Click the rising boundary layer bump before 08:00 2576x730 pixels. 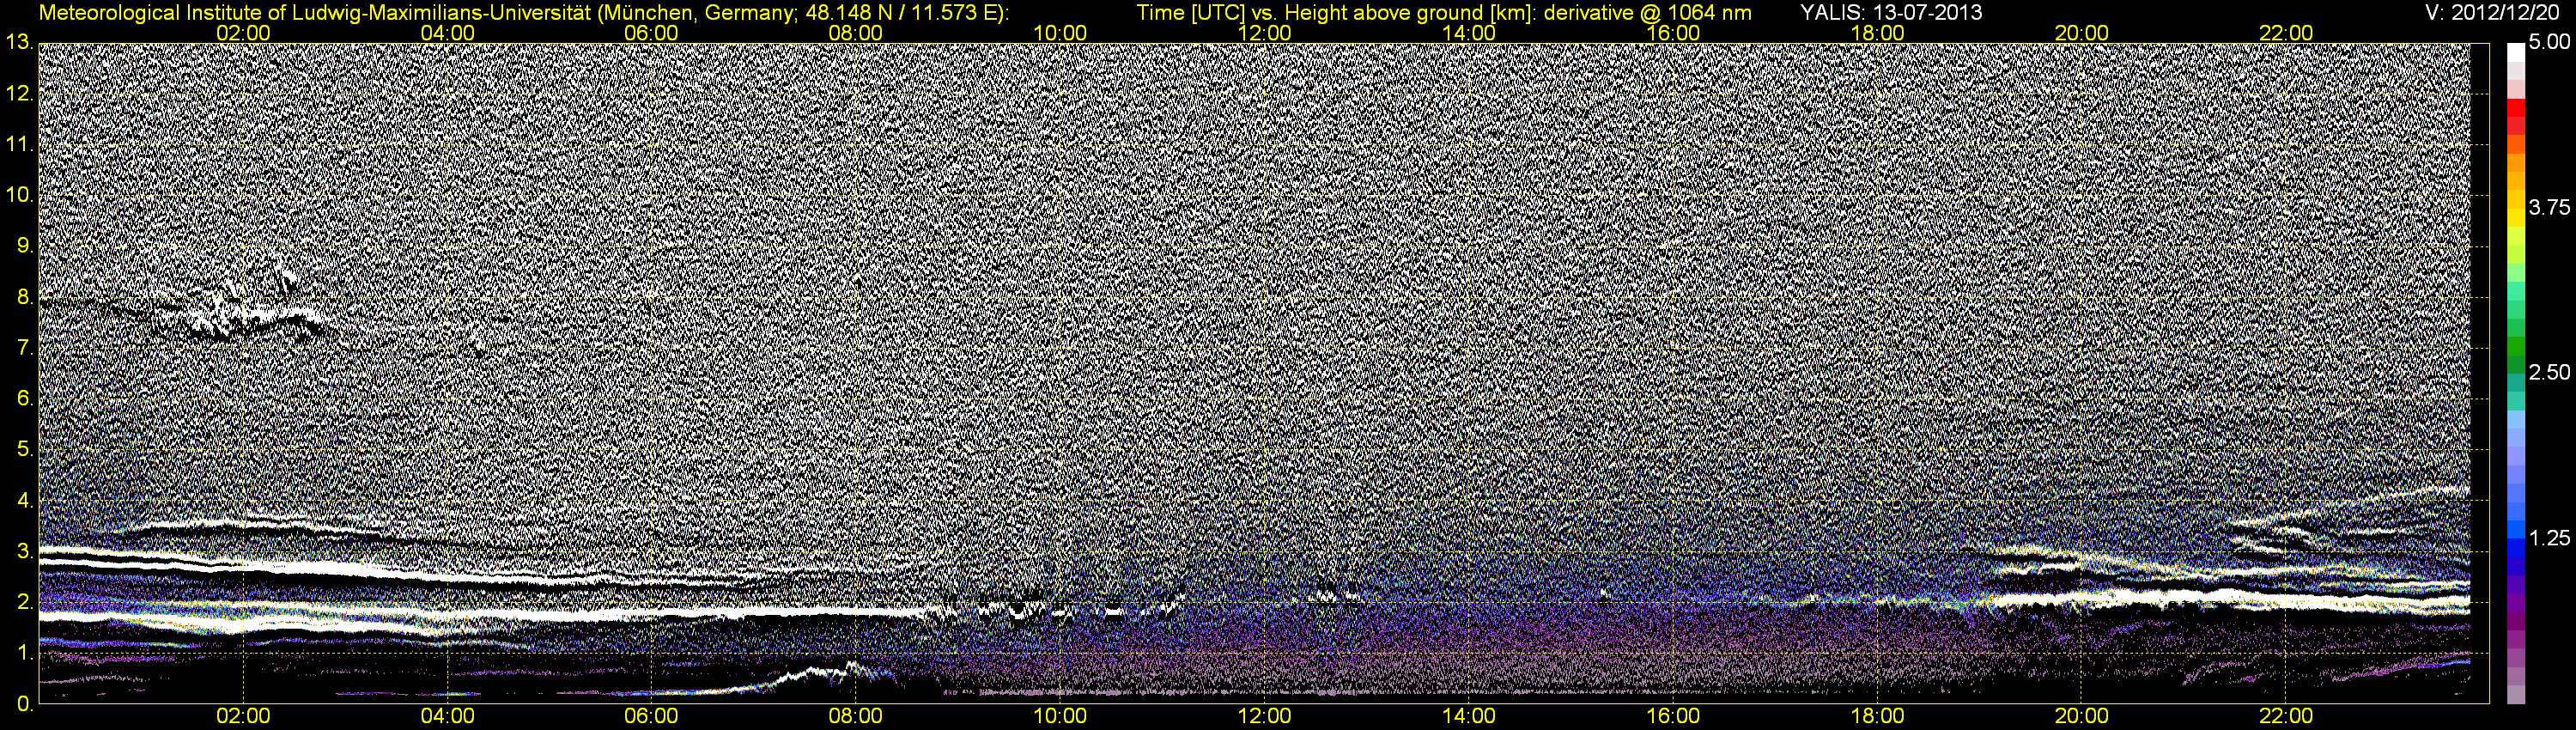[820, 675]
